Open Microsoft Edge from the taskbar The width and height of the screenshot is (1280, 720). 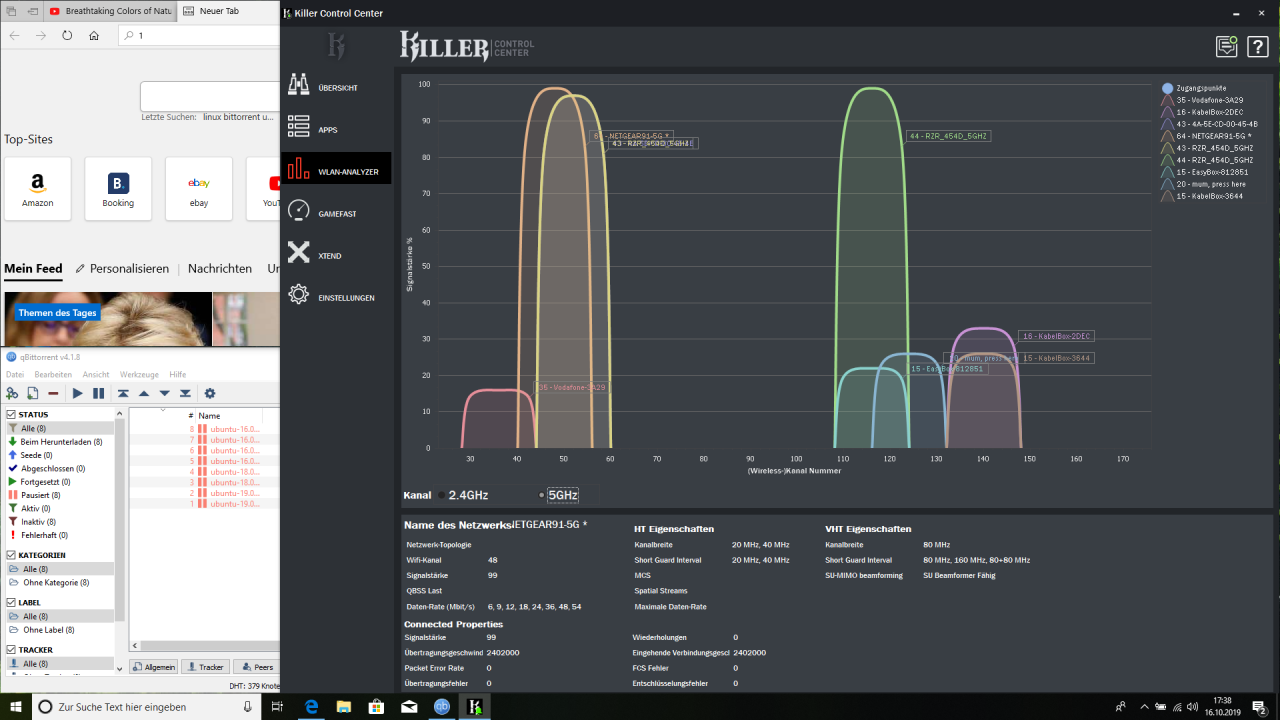[x=311, y=706]
